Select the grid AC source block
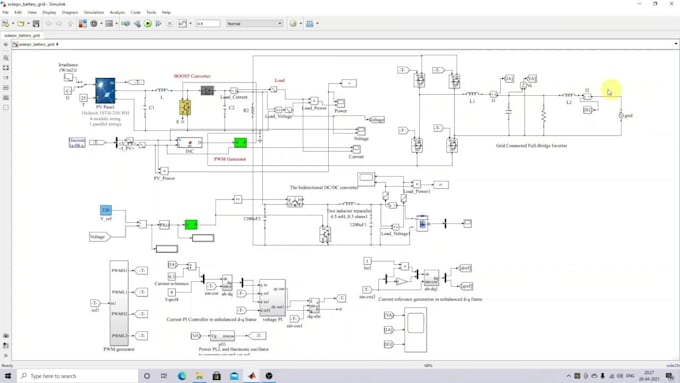Image resolution: width=680 pixels, height=383 pixels. point(621,115)
